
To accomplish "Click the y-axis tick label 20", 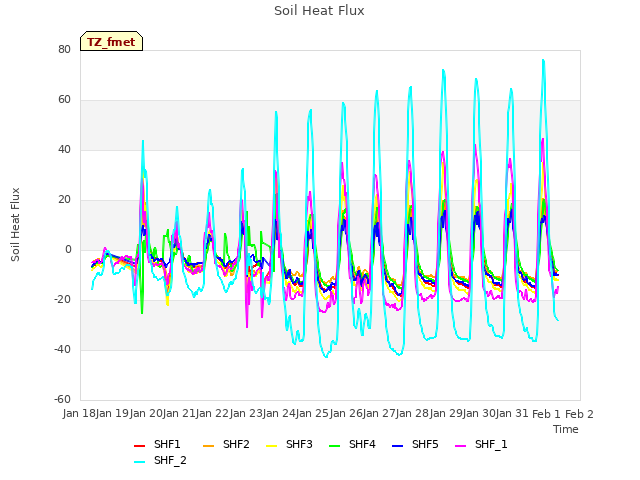I will coord(64,200).
